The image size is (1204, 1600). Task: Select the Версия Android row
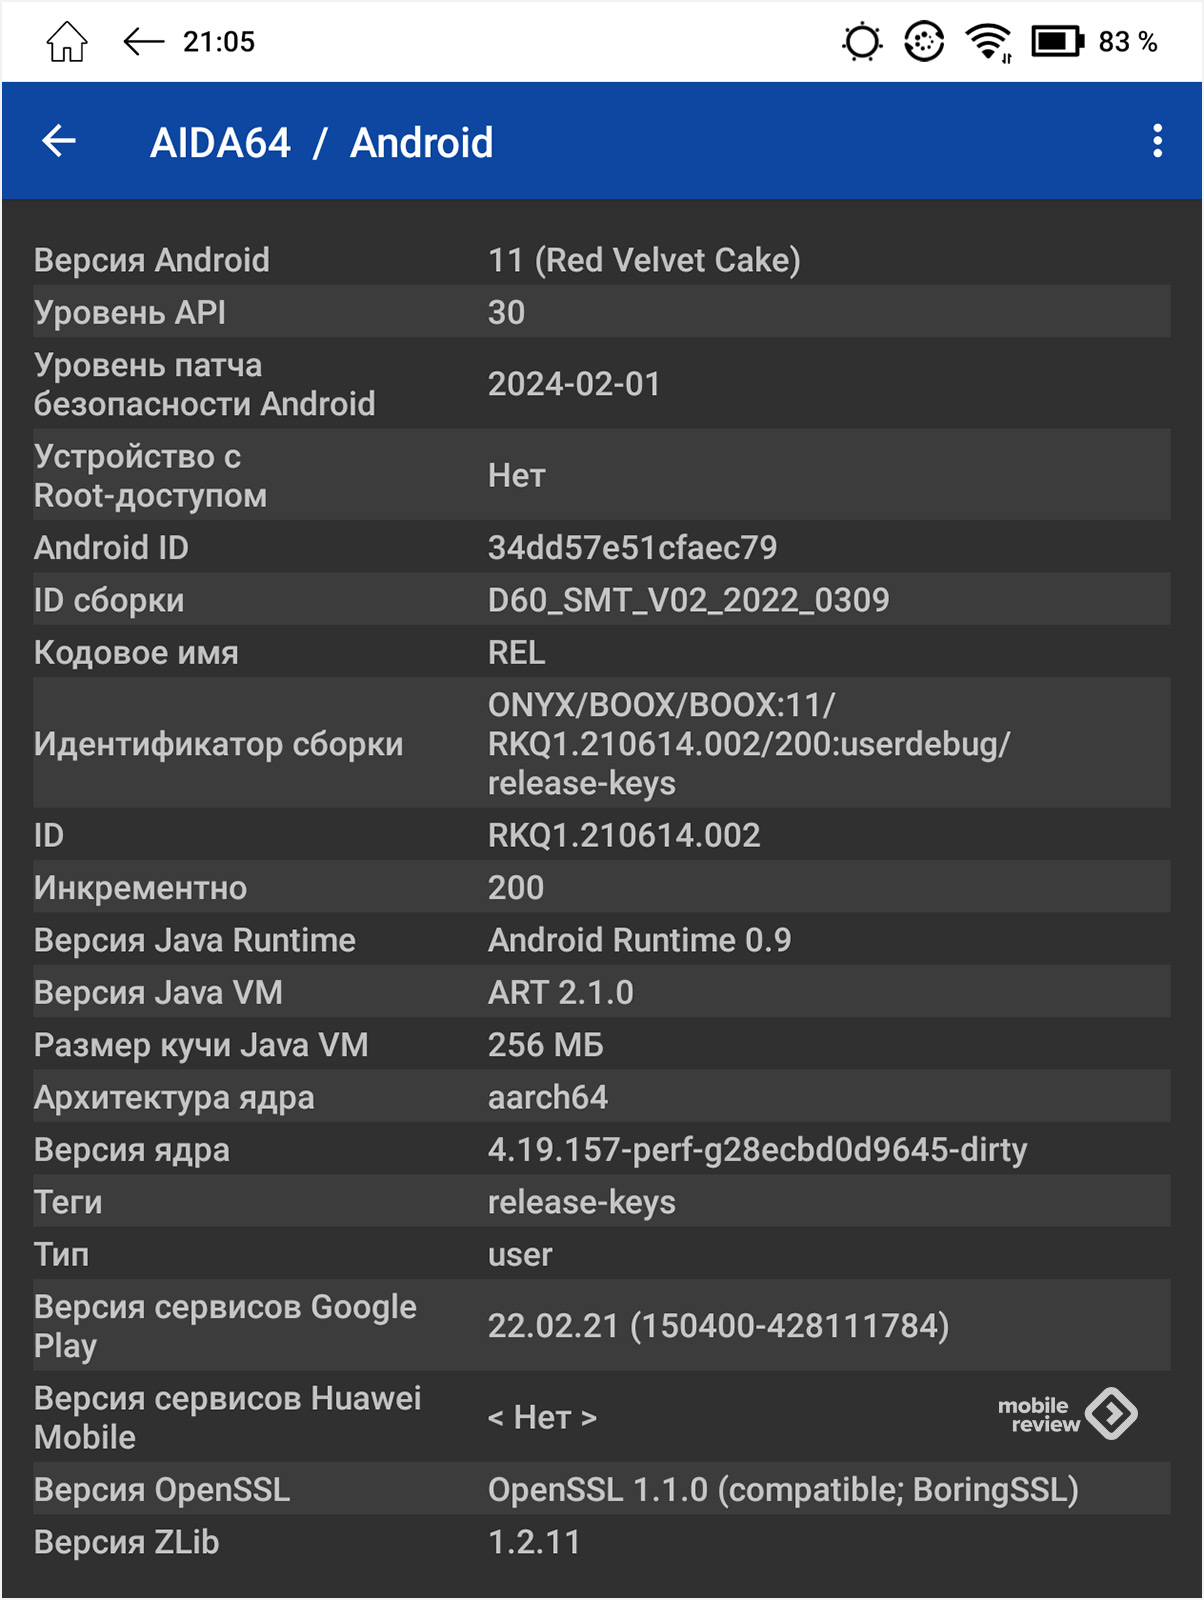(602, 260)
